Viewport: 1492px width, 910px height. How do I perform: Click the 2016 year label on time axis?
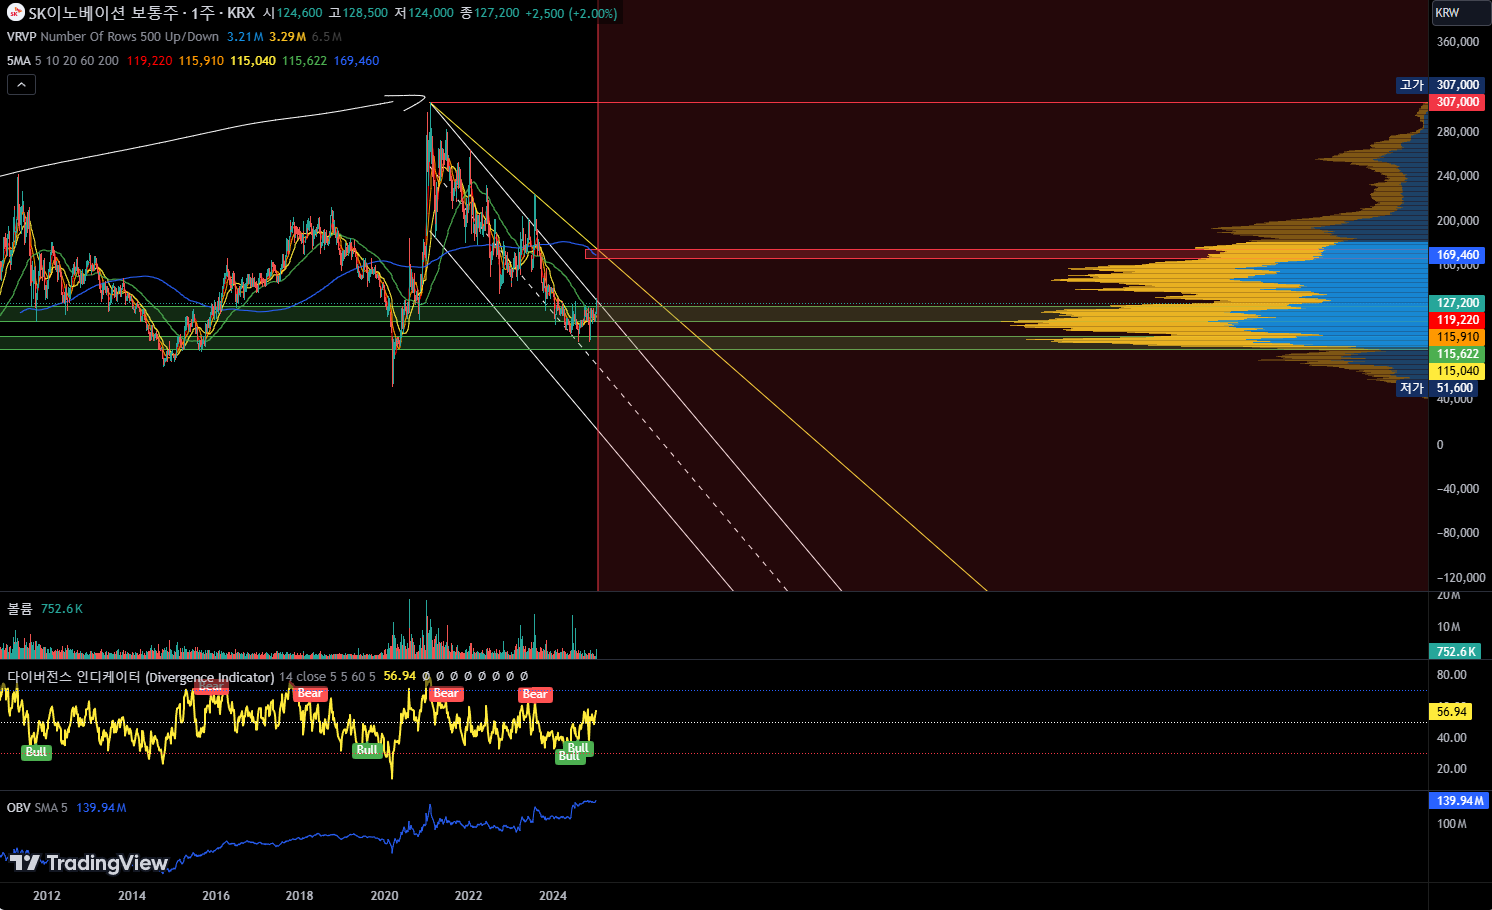click(x=216, y=896)
